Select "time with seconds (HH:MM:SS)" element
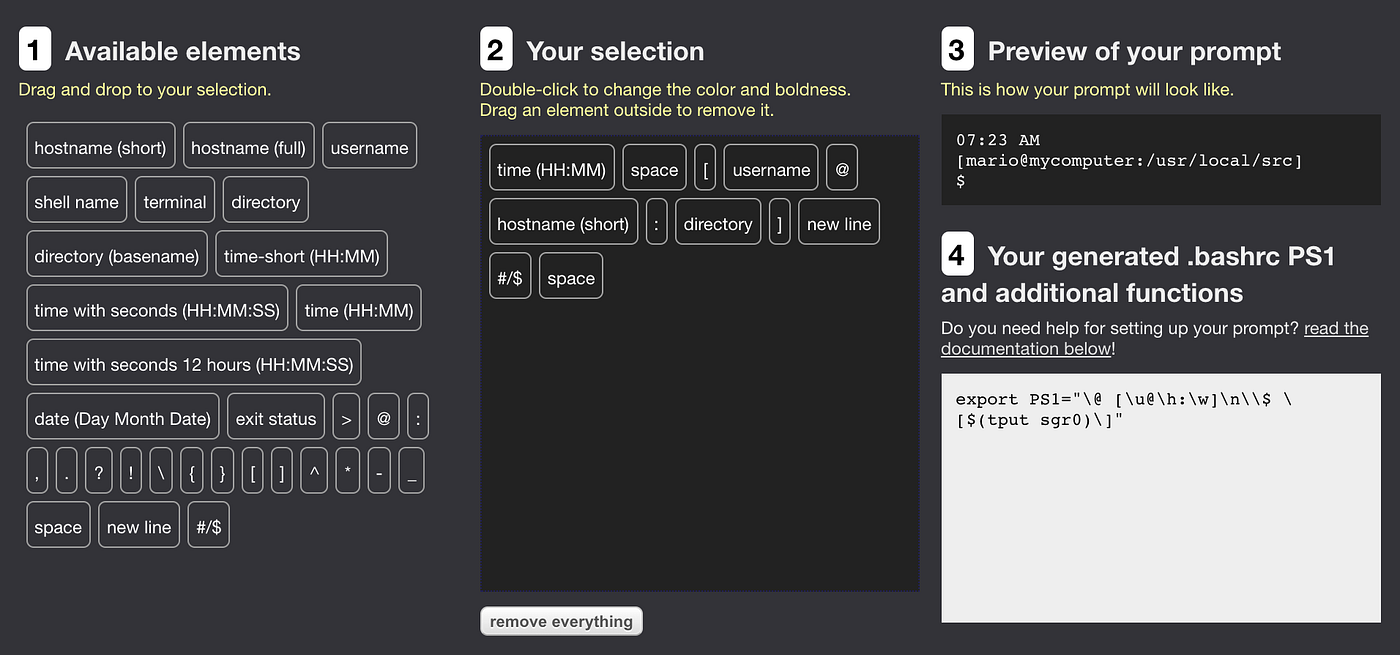 (x=156, y=307)
